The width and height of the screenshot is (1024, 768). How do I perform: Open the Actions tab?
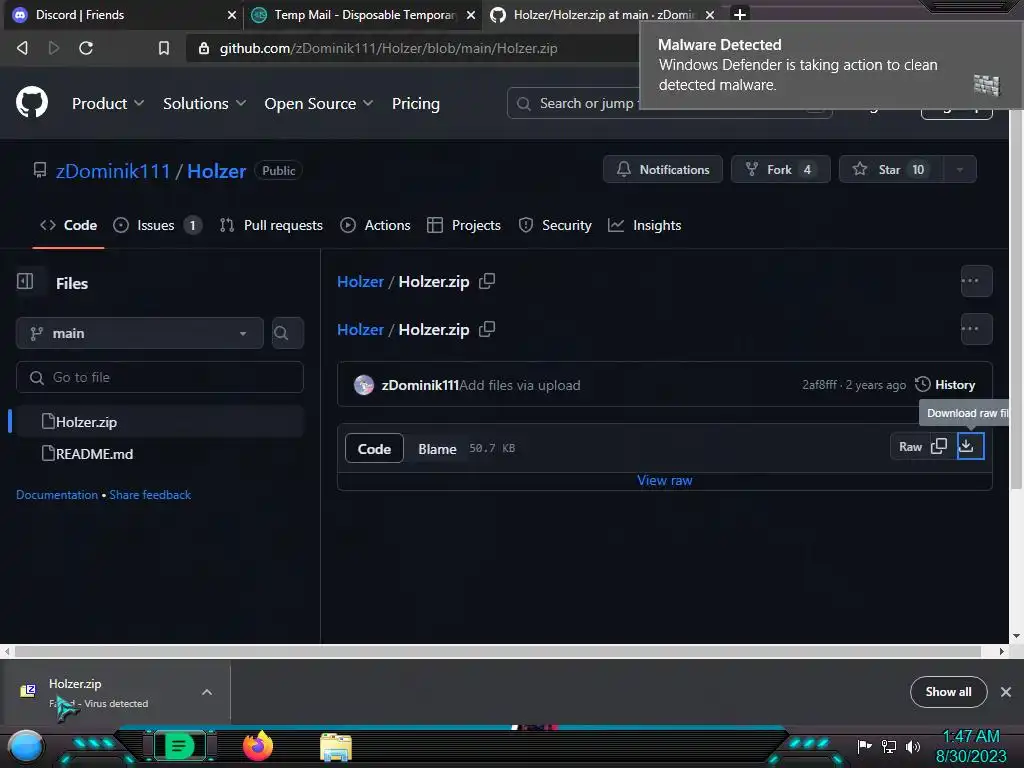[x=376, y=225]
